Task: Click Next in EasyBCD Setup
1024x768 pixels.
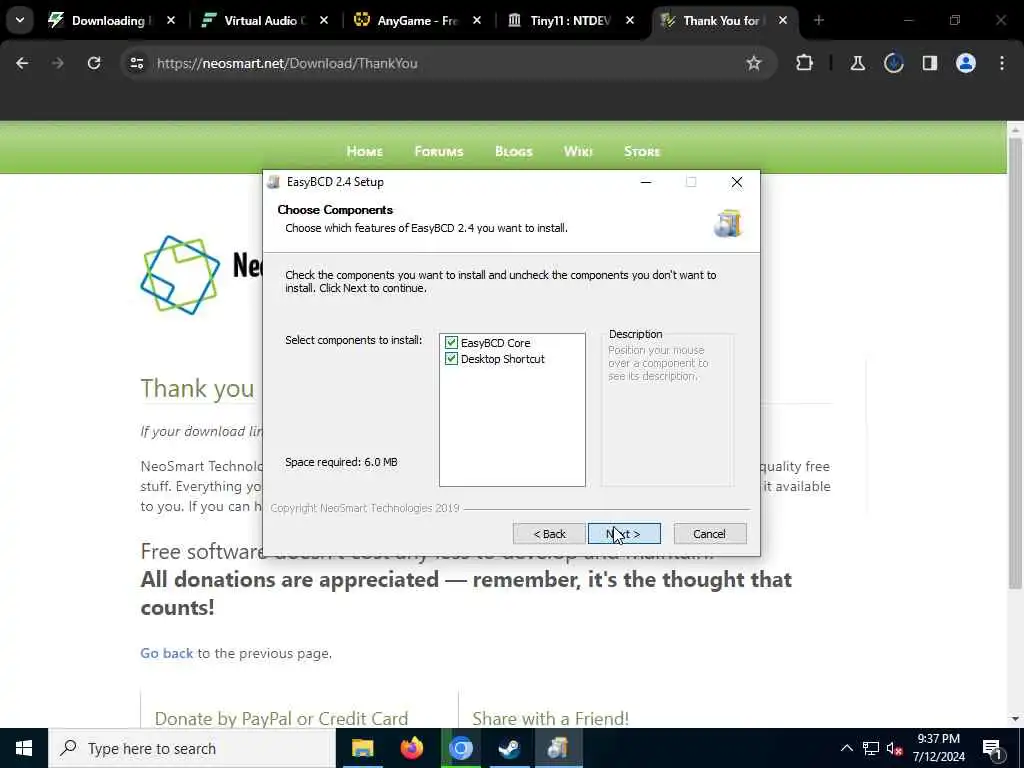Action: (624, 534)
